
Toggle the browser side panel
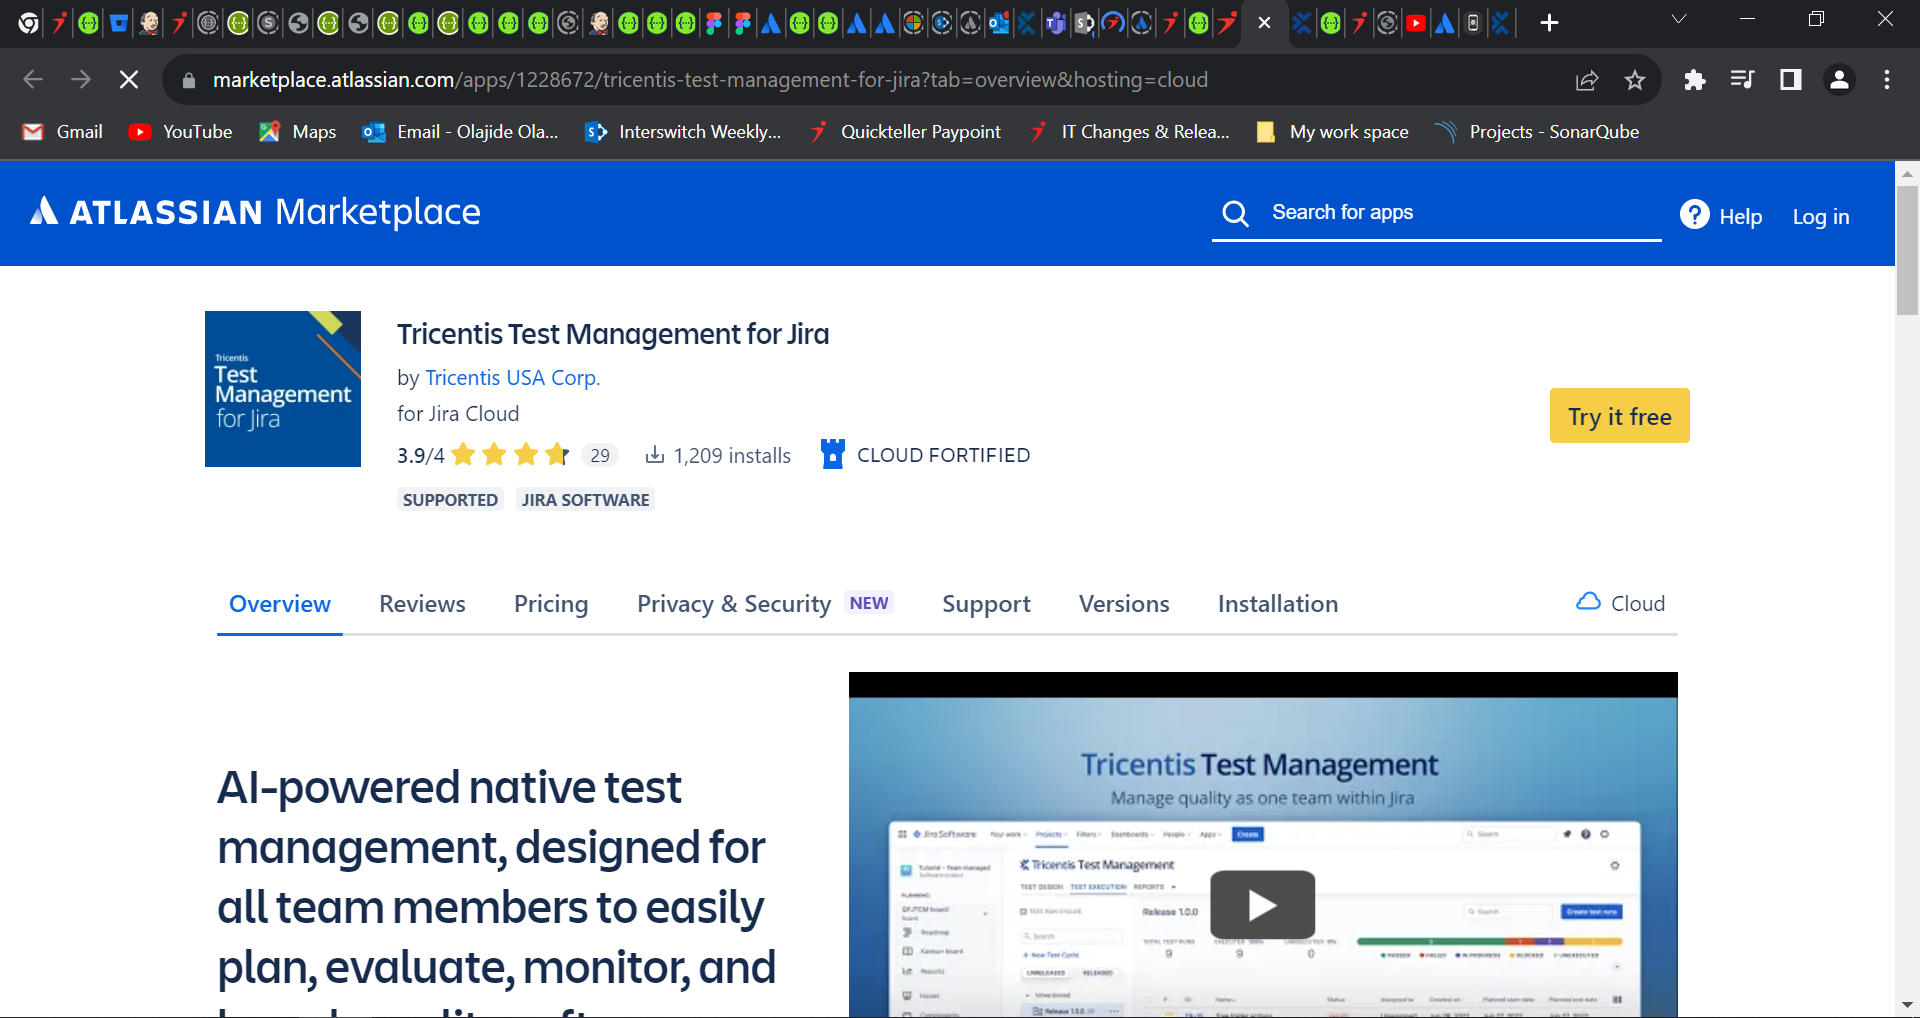pyautogui.click(x=1790, y=80)
